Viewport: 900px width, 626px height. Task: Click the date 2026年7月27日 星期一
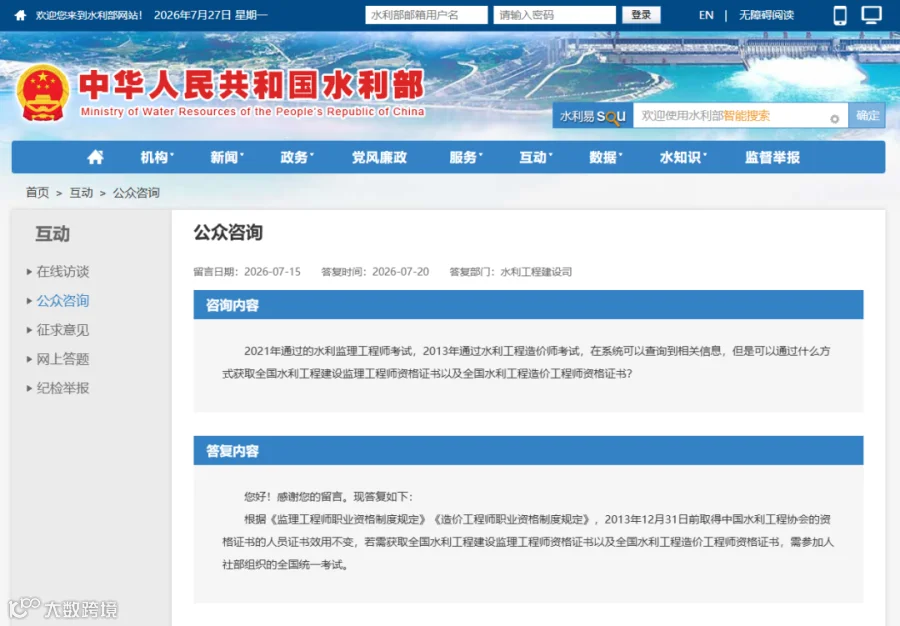pyautogui.click(x=211, y=15)
